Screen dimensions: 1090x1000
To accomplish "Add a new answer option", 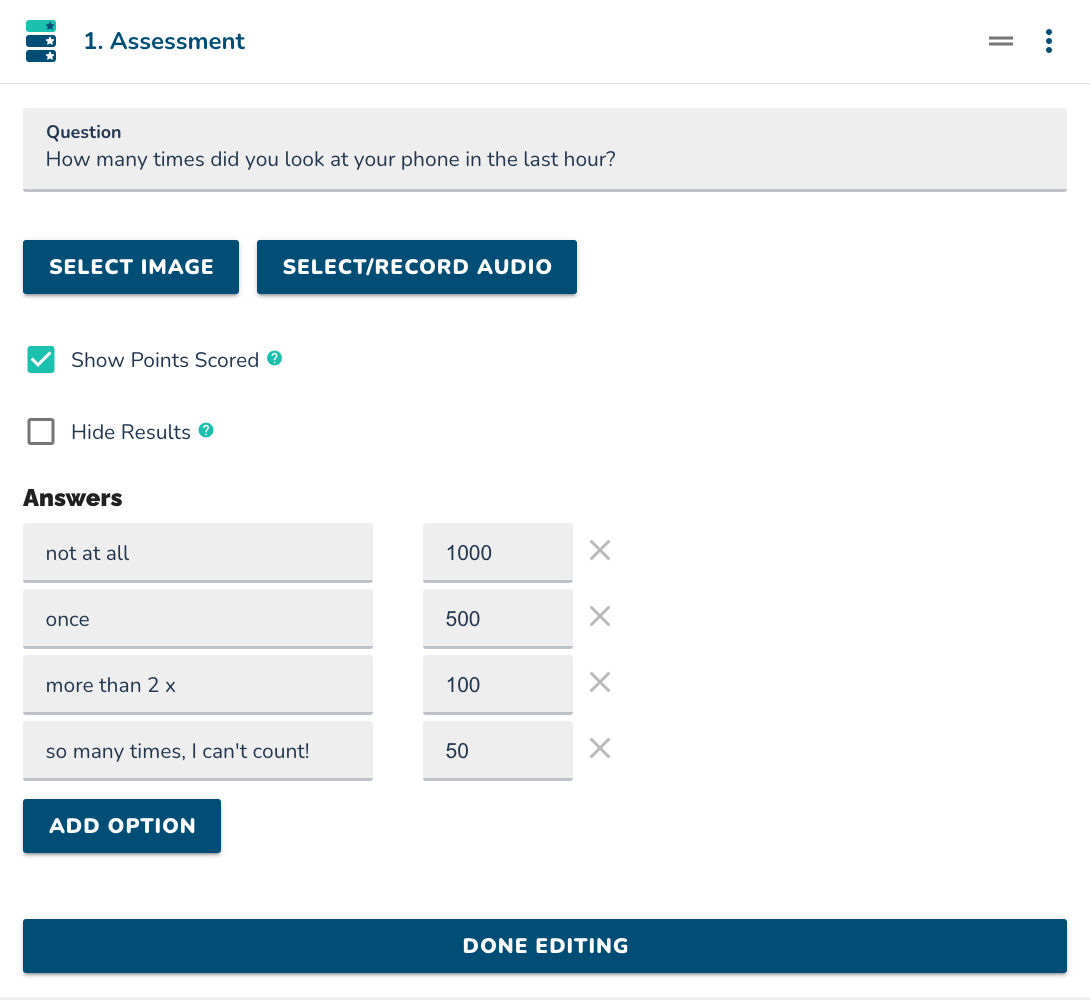I will coord(122,826).
